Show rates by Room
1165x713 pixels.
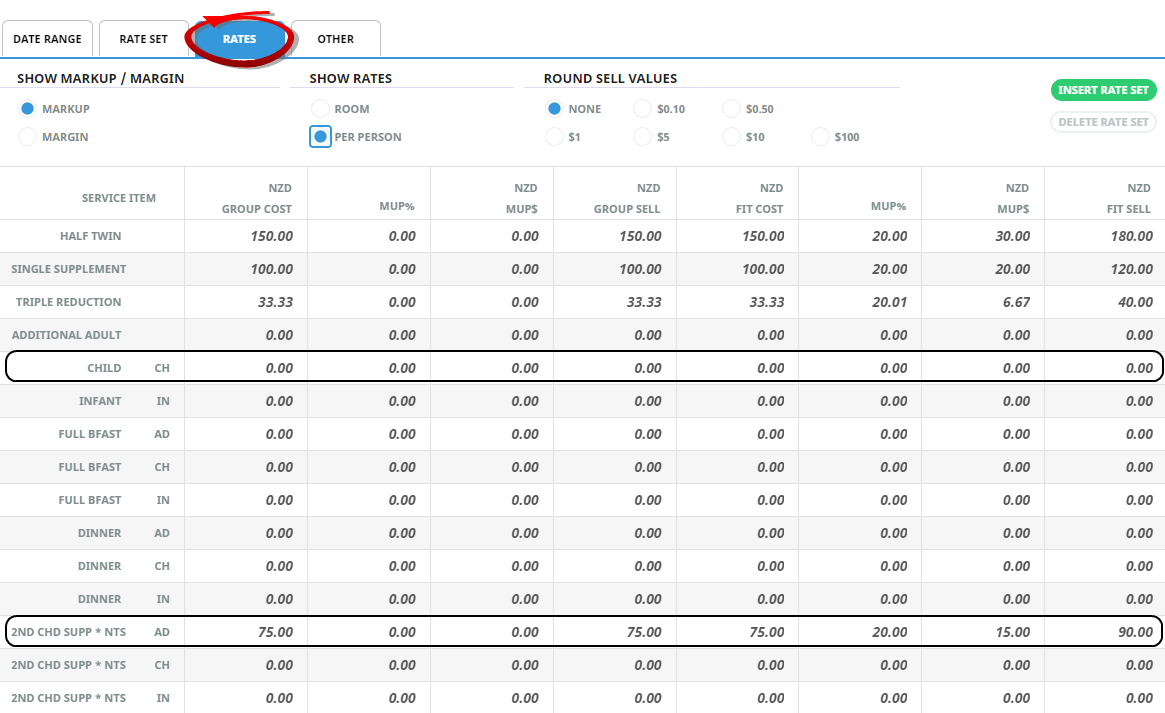point(320,109)
